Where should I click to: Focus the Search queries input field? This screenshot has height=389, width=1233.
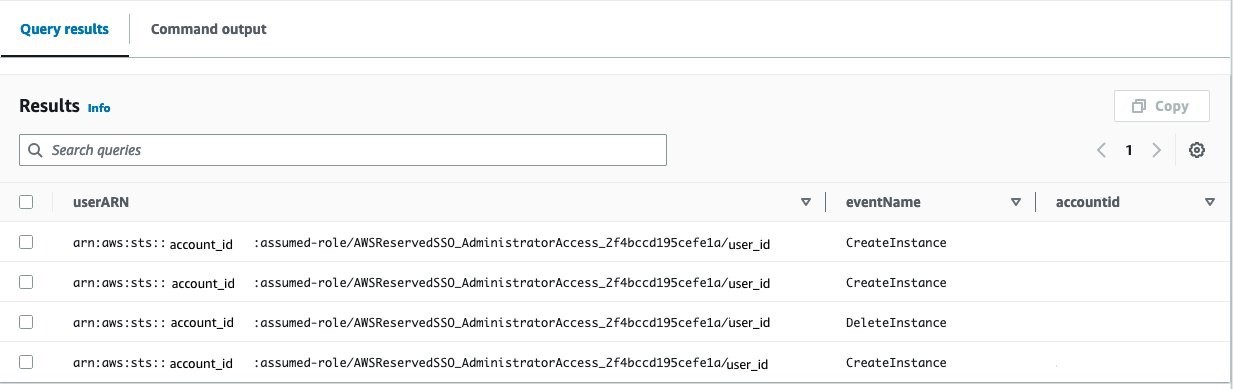point(343,150)
